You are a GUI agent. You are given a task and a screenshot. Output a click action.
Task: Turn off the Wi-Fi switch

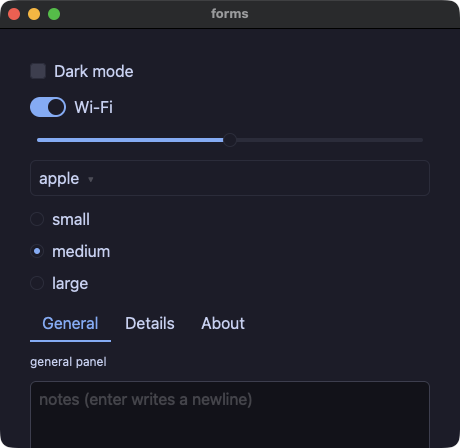click(x=48, y=107)
